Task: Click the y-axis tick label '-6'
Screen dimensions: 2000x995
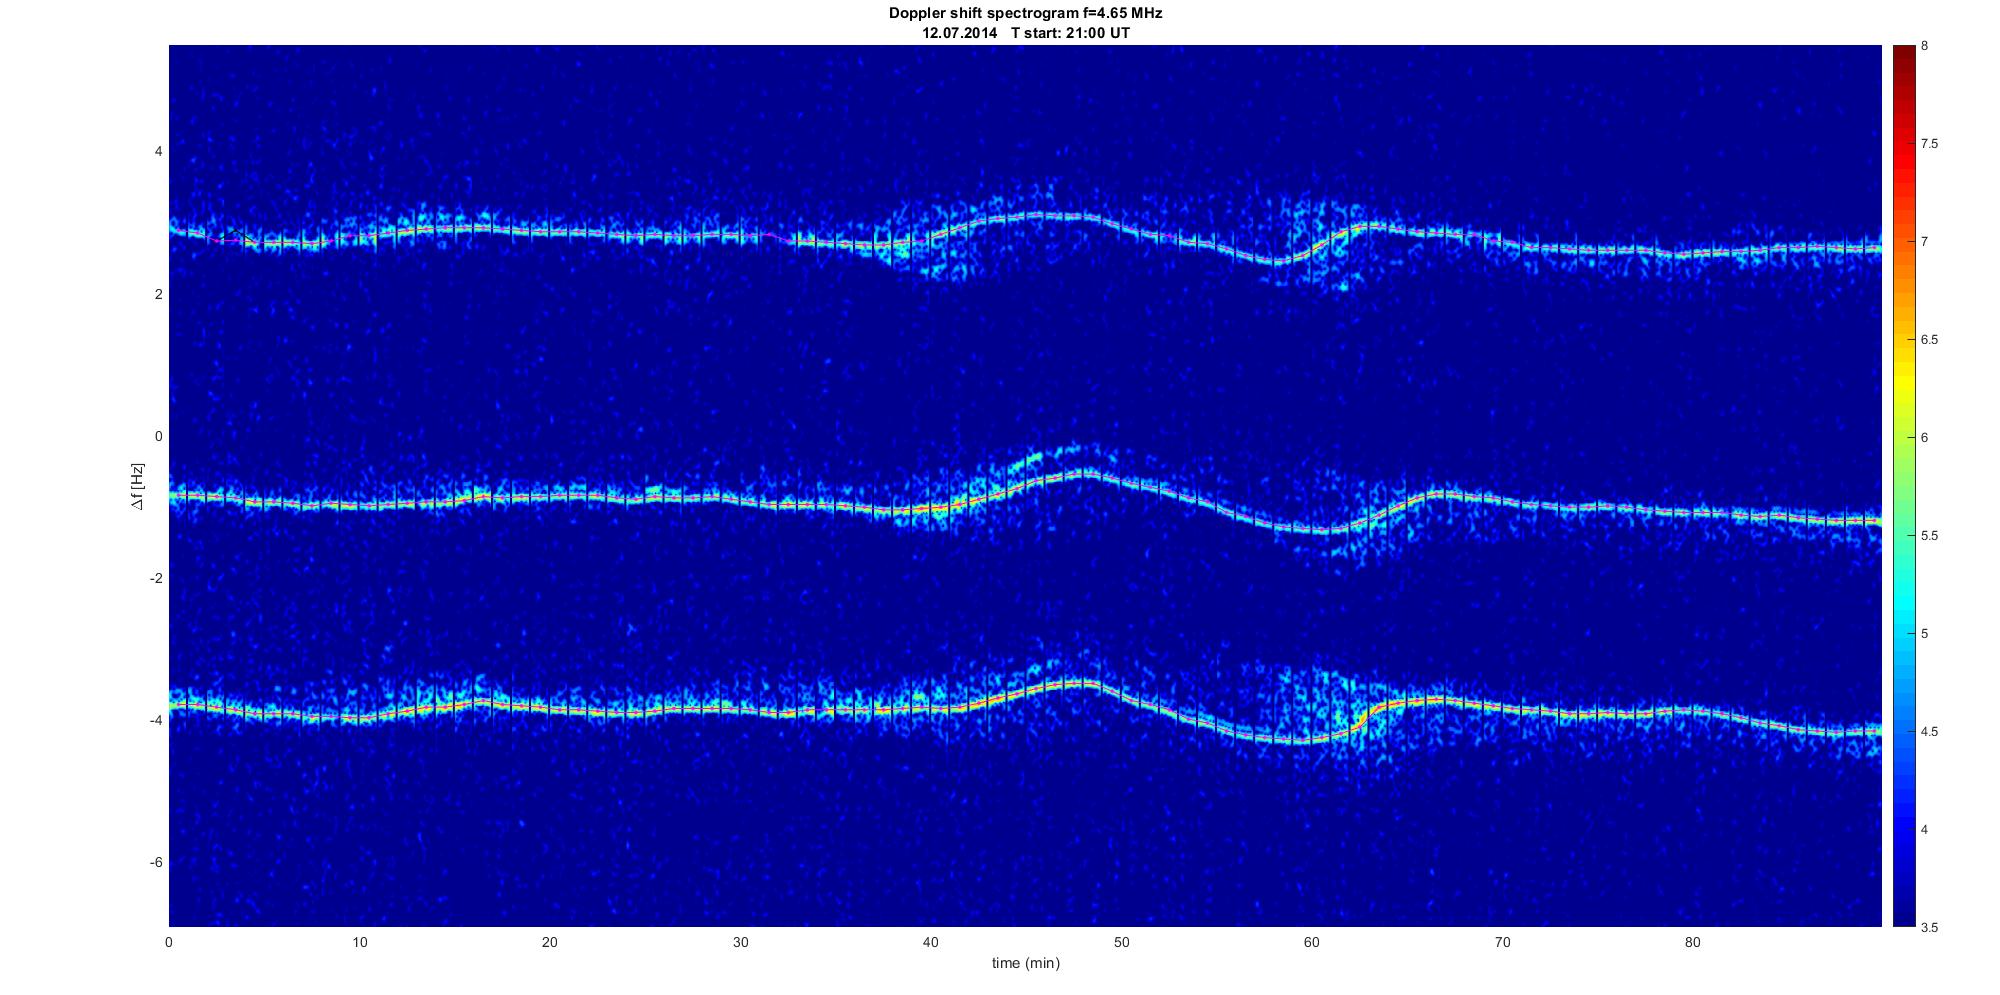Action: (x=156, y=863)
